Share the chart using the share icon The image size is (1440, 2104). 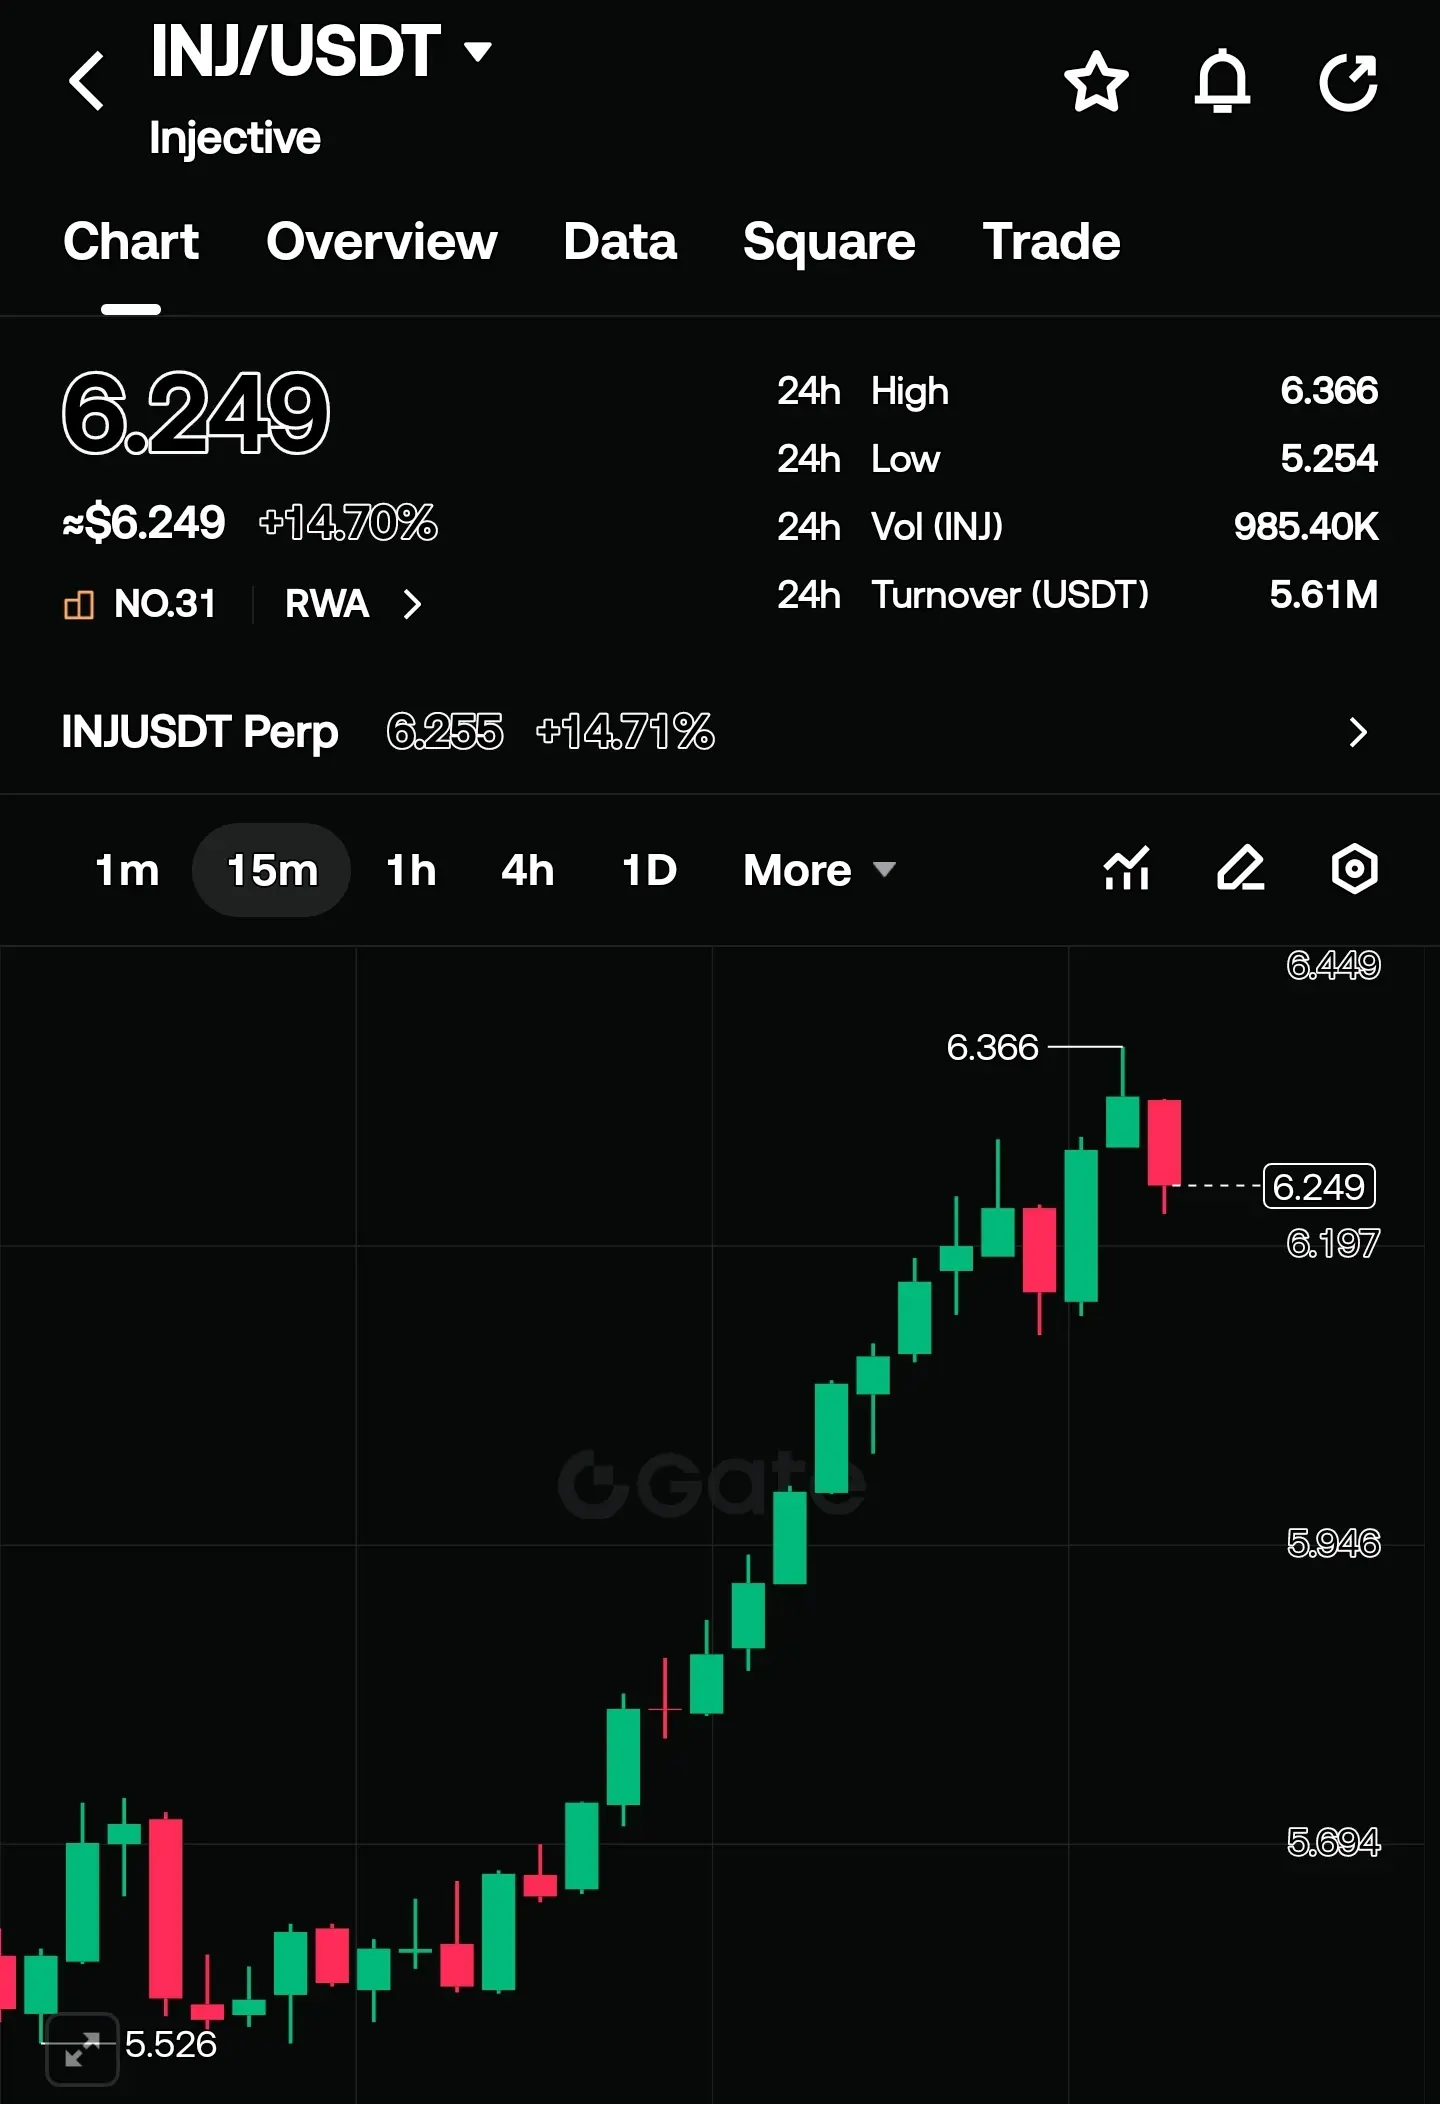click(x=1349, y=82)
